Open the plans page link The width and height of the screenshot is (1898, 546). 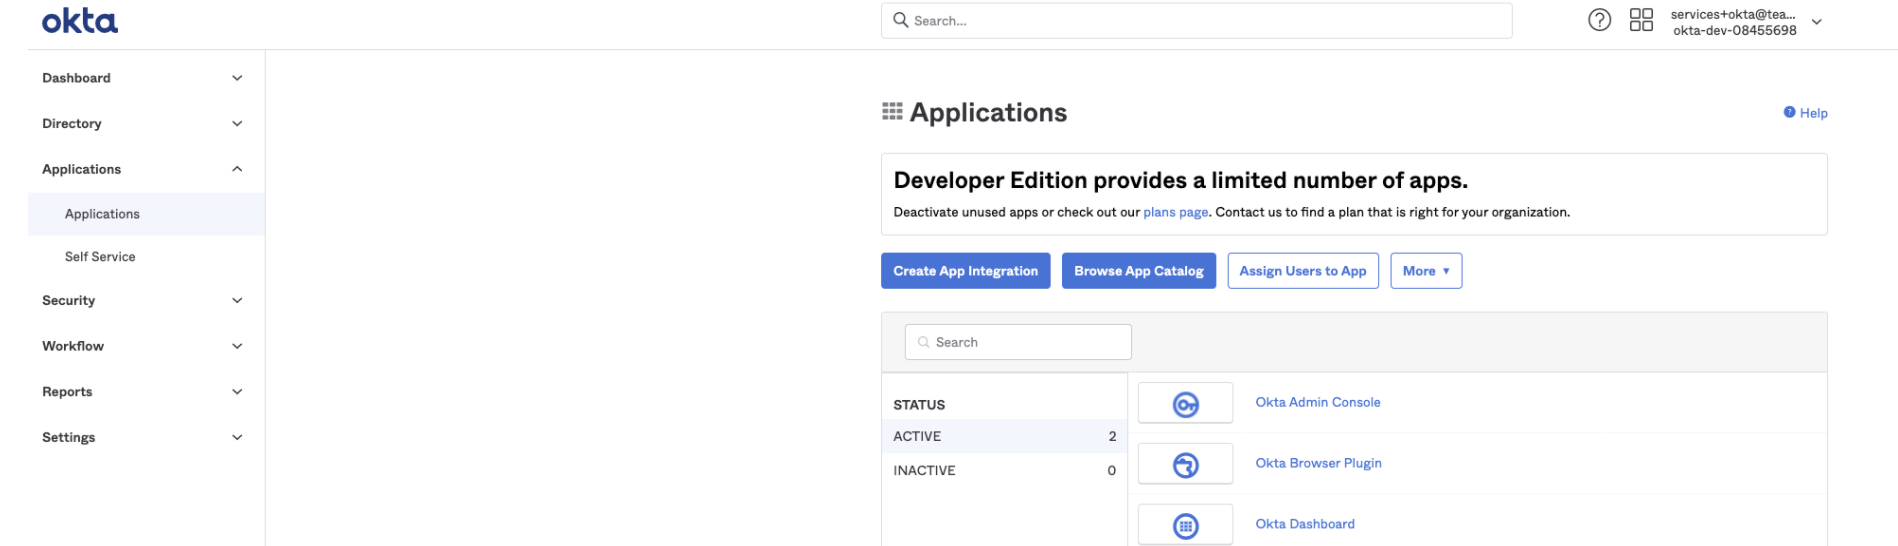(x=1175, y=212)
